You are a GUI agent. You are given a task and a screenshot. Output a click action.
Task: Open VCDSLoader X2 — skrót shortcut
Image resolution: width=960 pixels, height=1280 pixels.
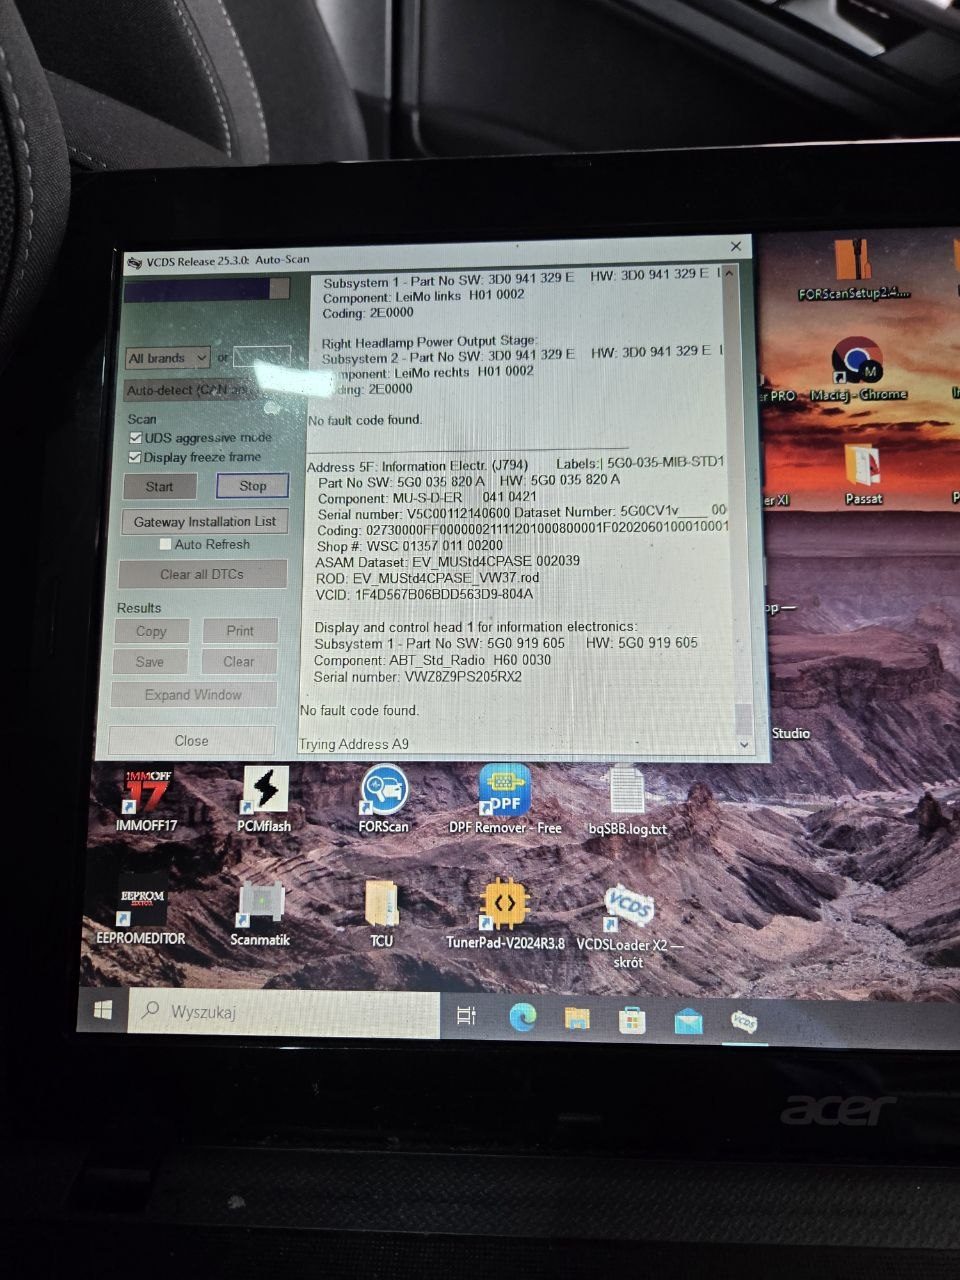pos(629,926)
